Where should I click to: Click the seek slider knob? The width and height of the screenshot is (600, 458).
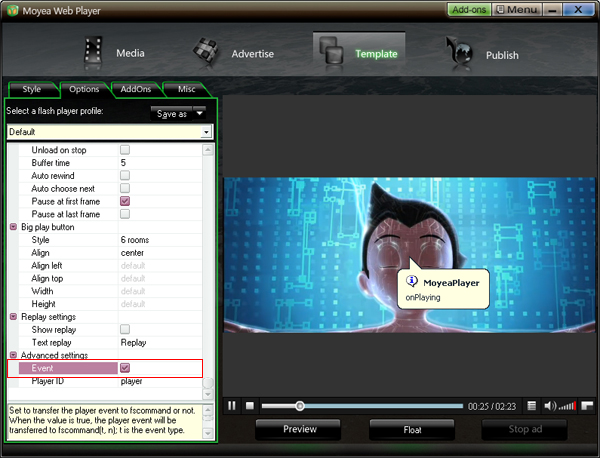point(300,406)
